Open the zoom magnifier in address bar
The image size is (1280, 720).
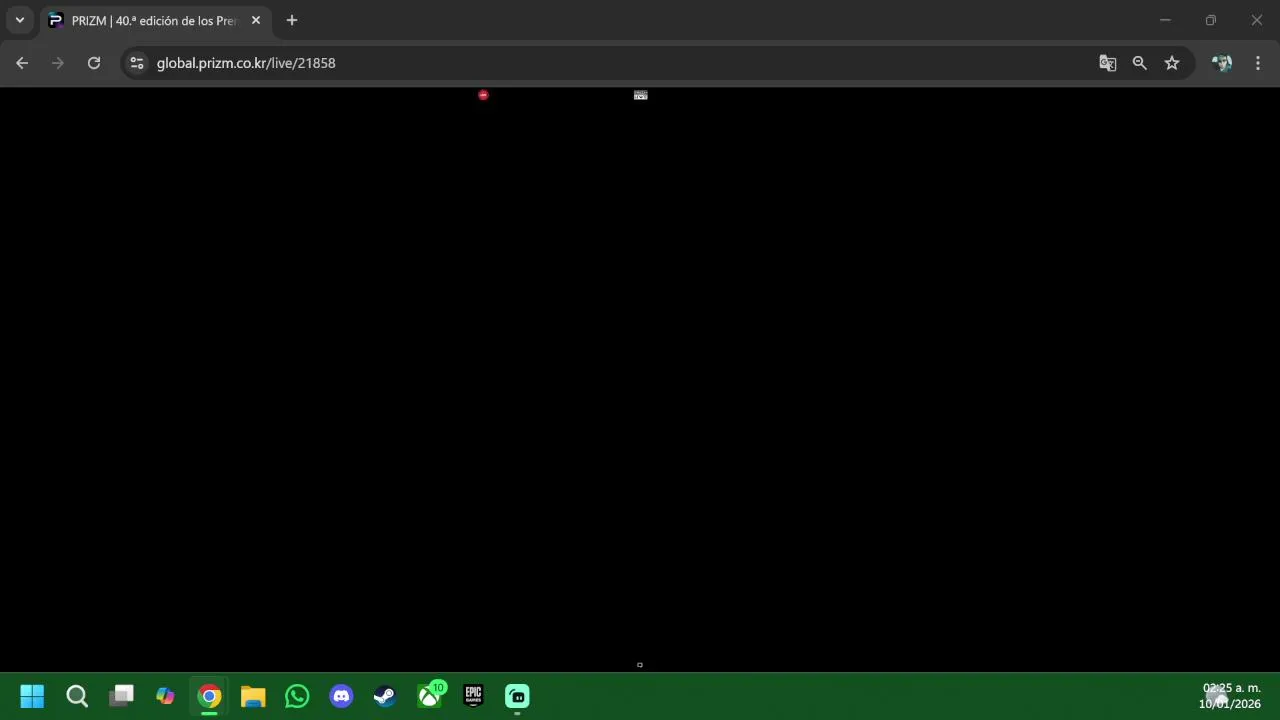click(x=1139, y=63)
